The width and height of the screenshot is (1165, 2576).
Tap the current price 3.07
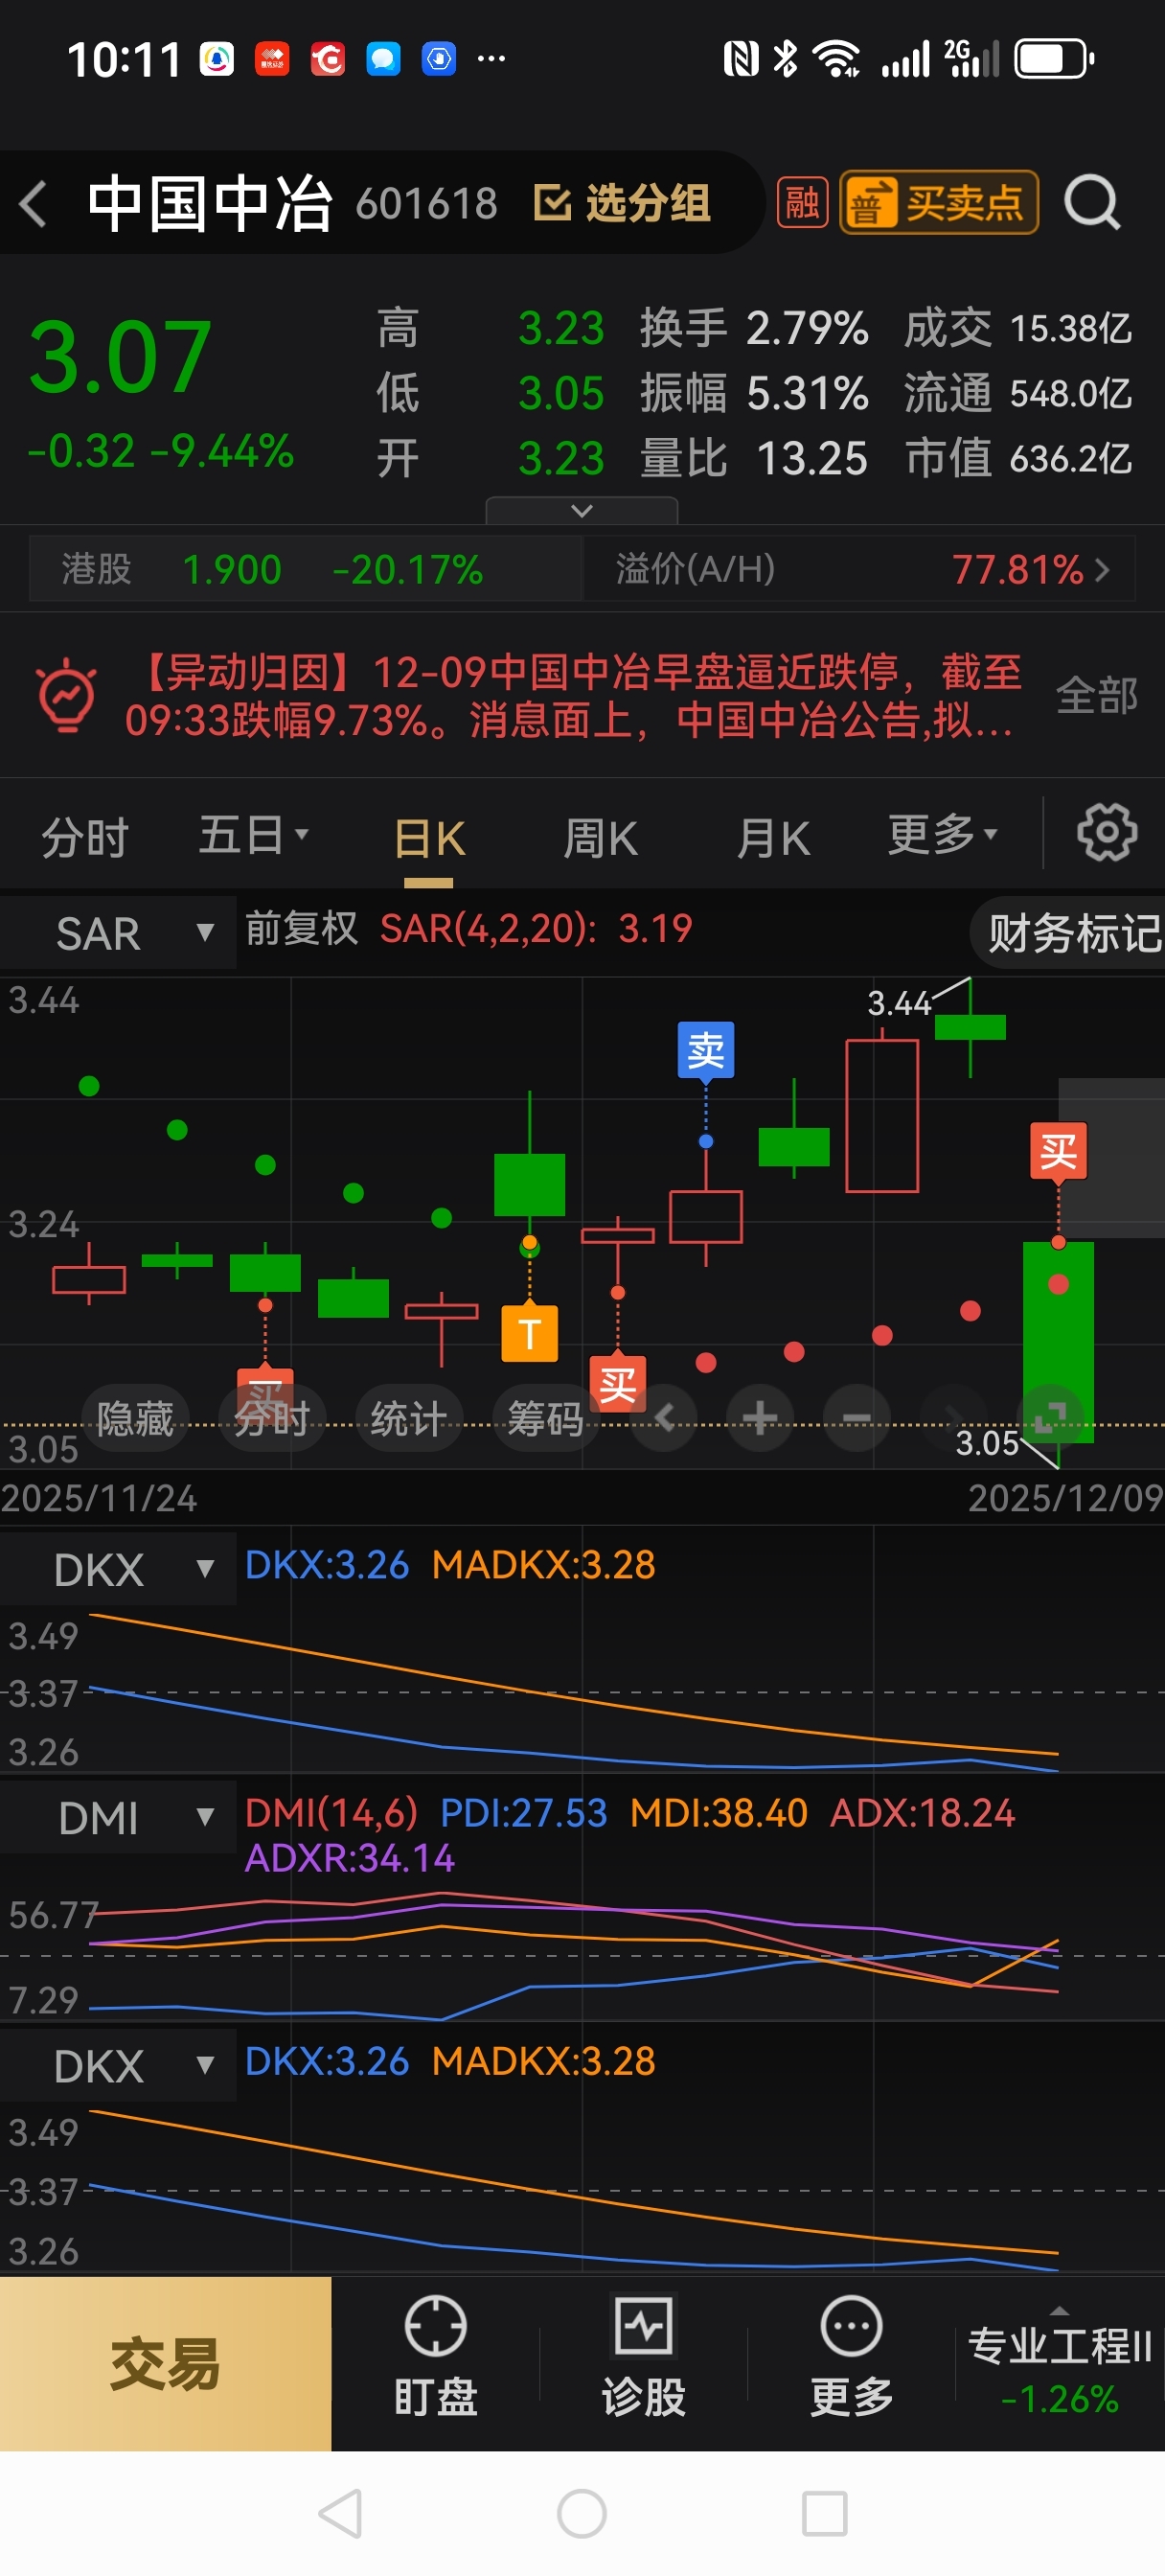coord(120,357)
